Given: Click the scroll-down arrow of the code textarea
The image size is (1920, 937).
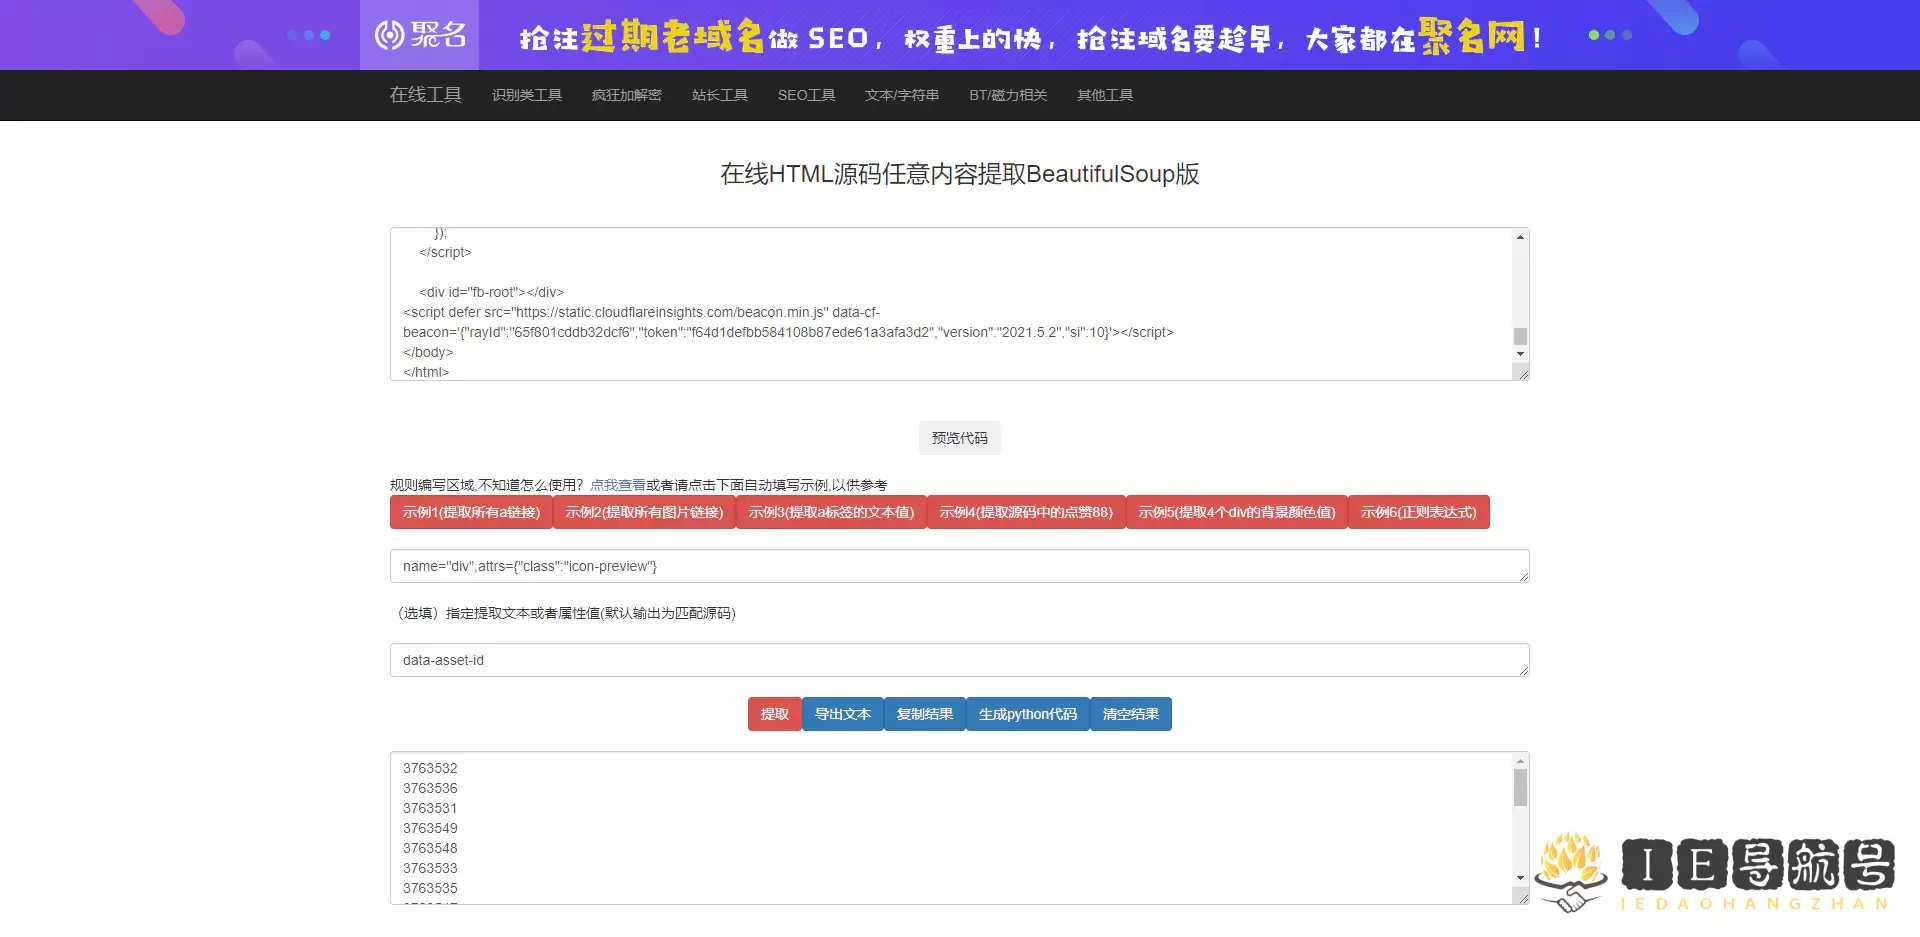Looking at the screenshot, I should click(x=1519, y=354).
